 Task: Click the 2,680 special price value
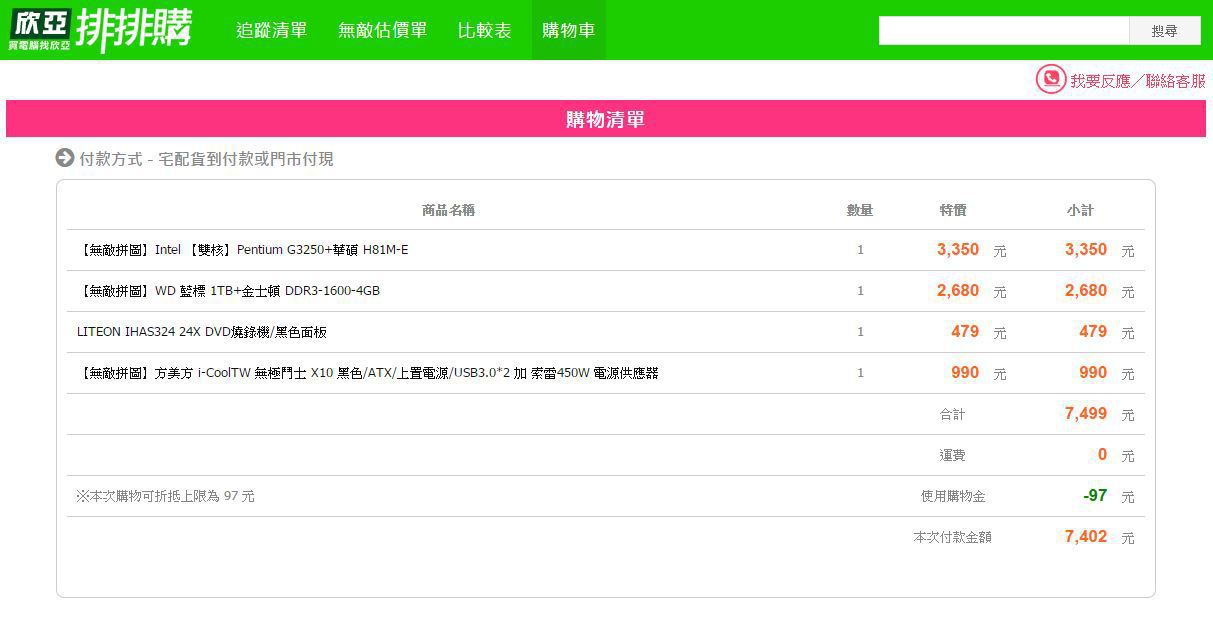[x=958, y=291]
